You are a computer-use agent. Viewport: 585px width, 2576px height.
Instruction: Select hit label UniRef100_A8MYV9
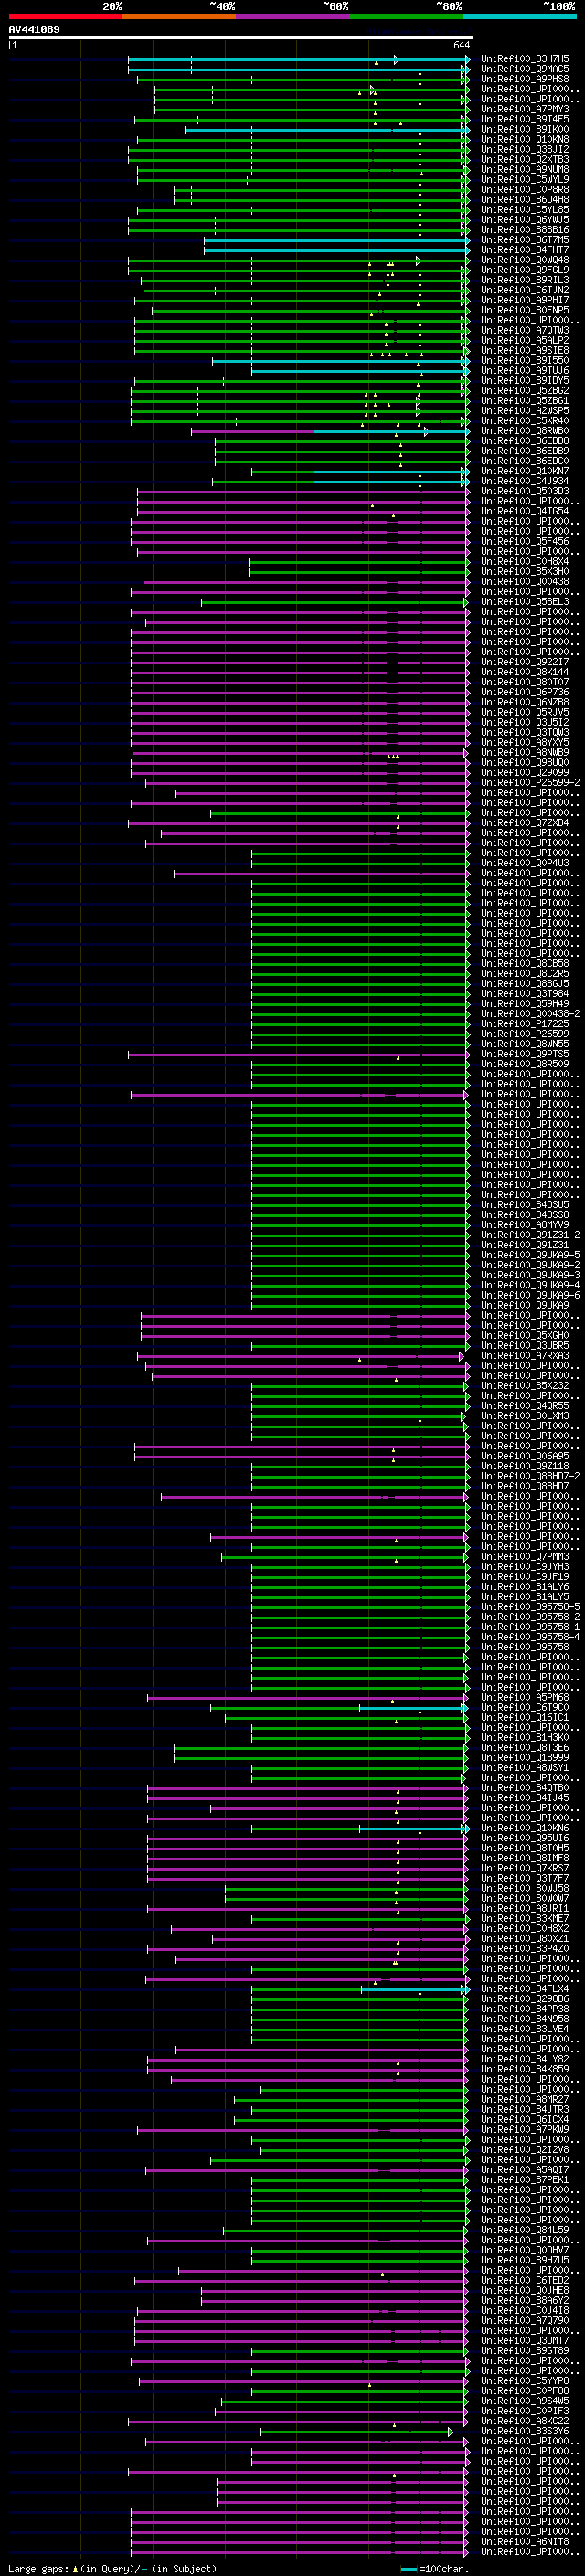tap(525, 1225)
